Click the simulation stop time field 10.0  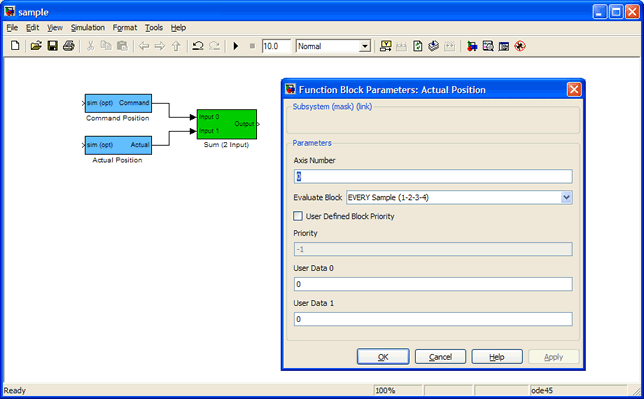pos(276,46)
